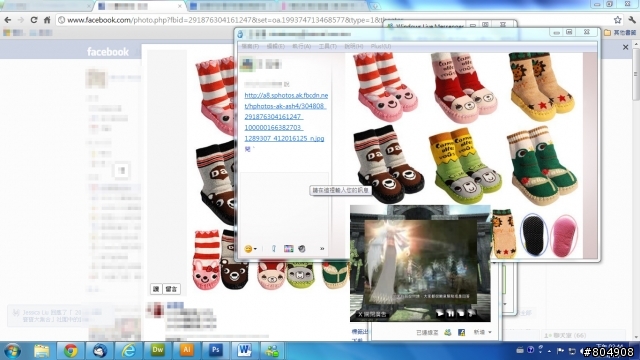Bookmark this page with the star icon
Screen dimensions: 640x360
tap(618, 20)
